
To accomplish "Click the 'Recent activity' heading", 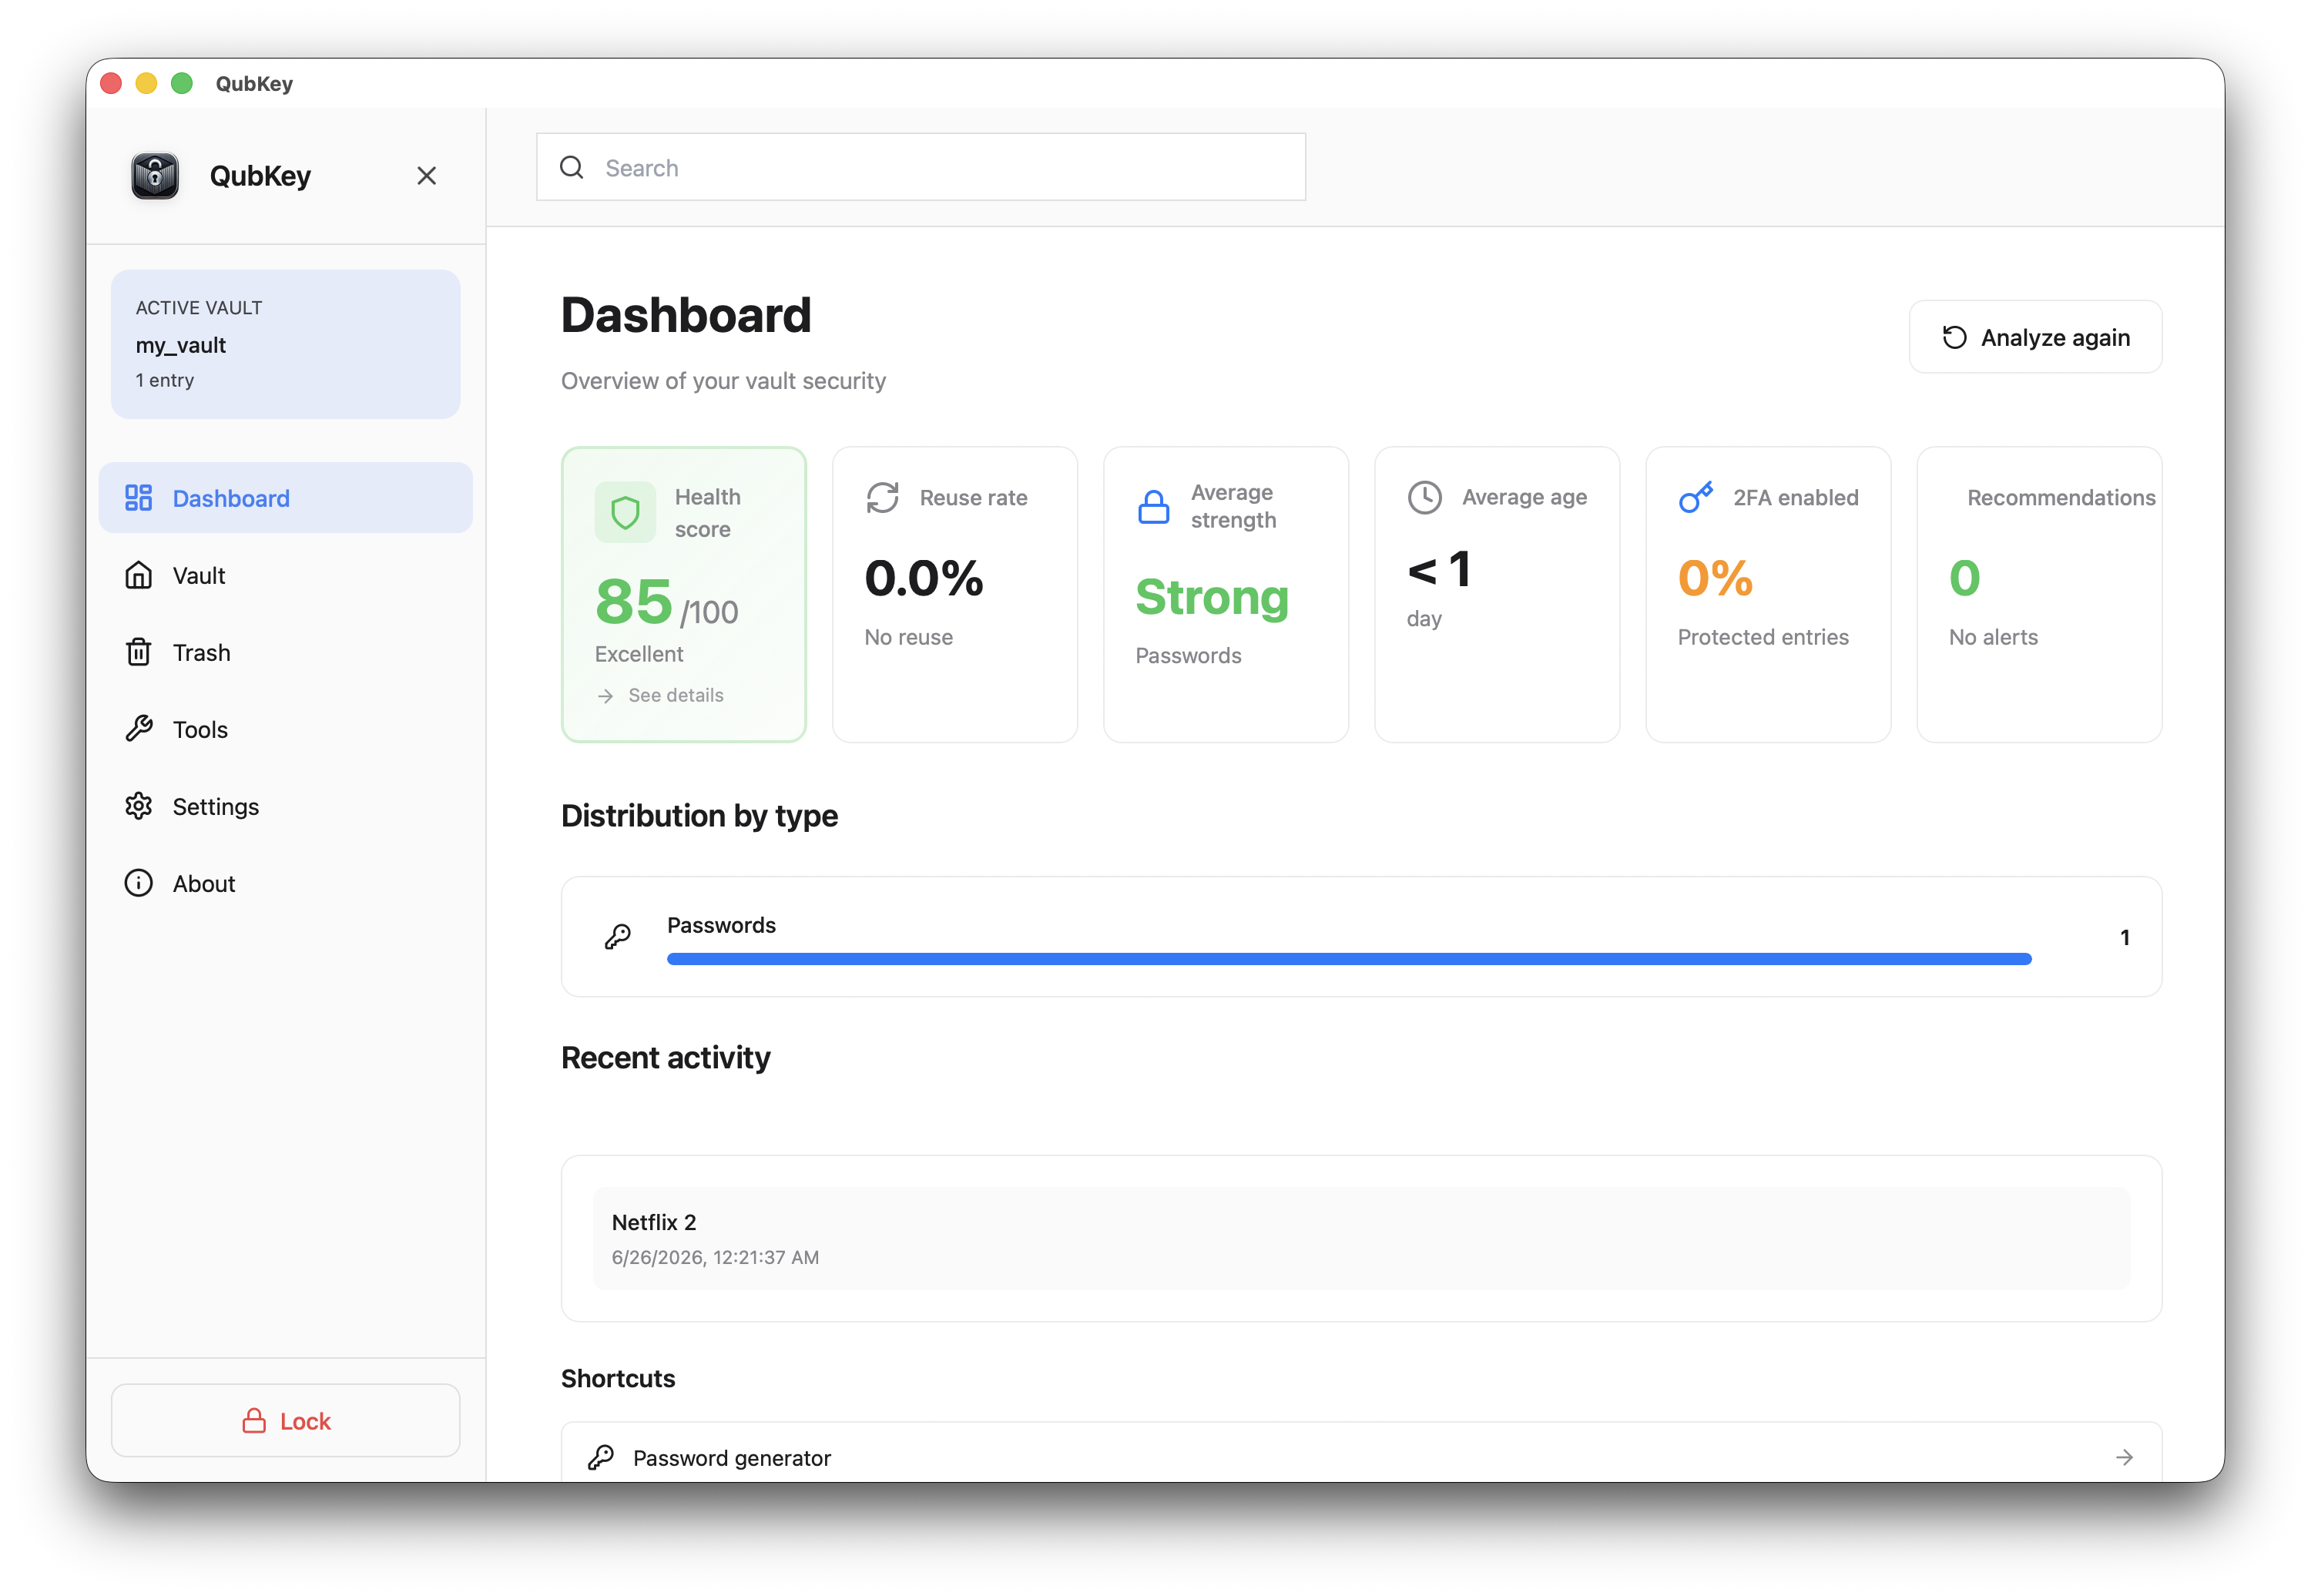I will click(666, 1058).
